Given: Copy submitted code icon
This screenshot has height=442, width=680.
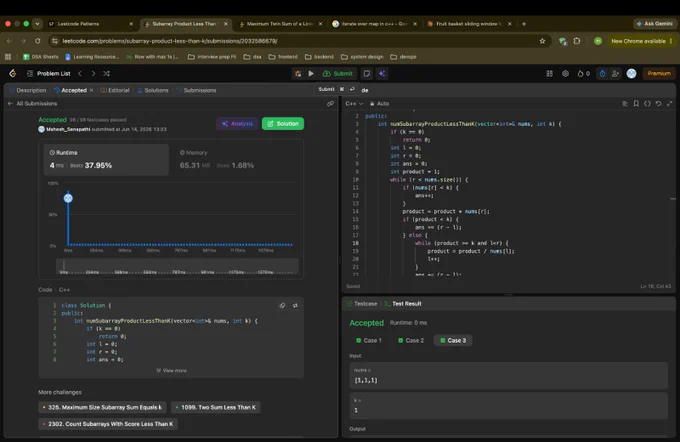Looking at the screenshot, I should coord(282,305).
